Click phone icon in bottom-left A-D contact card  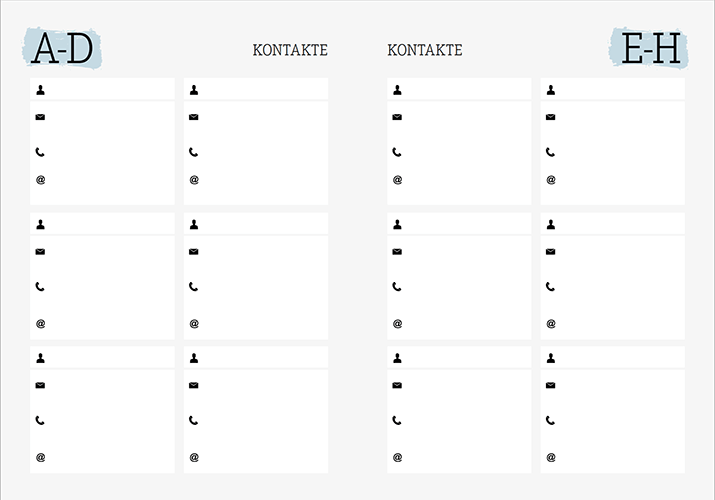40,420
